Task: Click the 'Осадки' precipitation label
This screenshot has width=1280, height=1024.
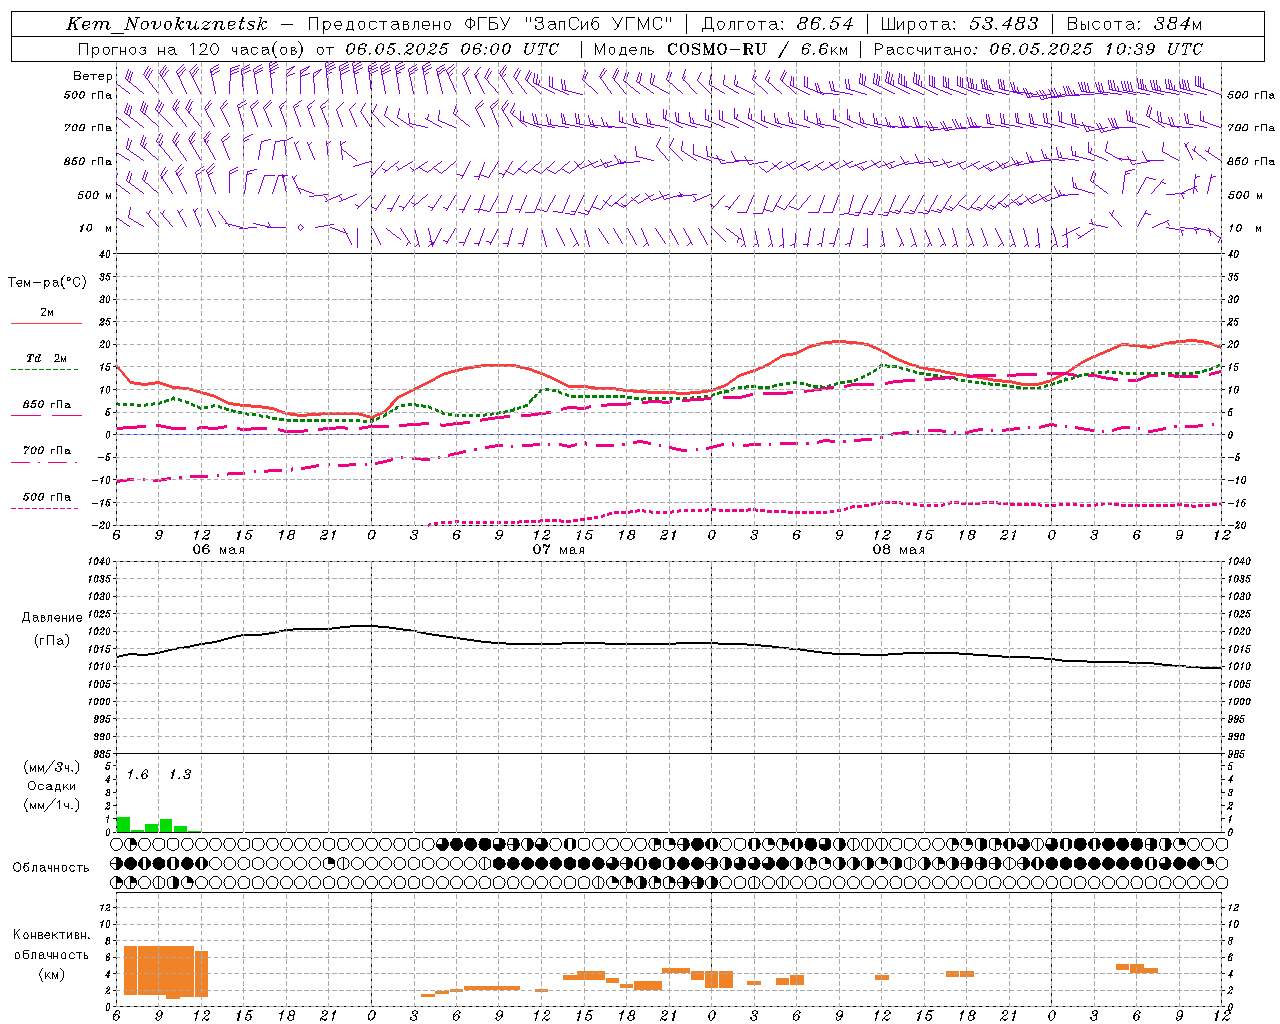Action: 51,786
